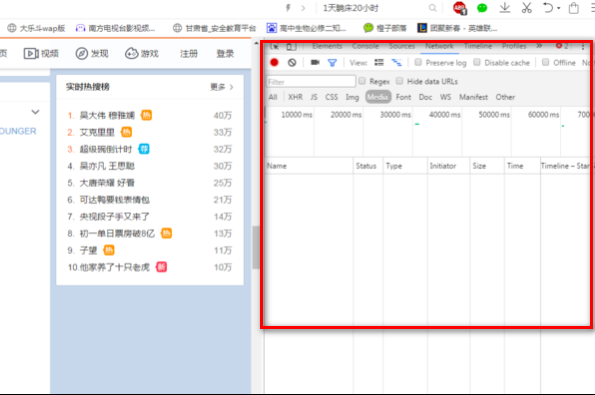Screen dimensions: 595x395
Task: Toggle the overview waterfall view icon
Action: (397, 63)
